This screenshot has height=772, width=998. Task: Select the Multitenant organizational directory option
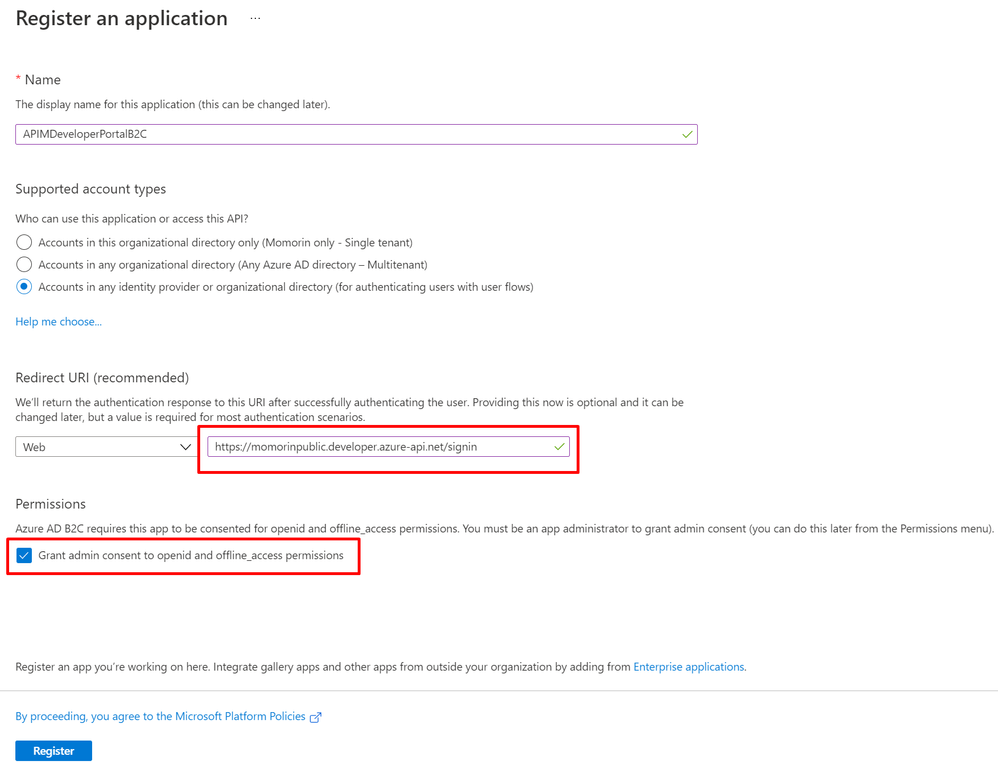coord(24,265)
